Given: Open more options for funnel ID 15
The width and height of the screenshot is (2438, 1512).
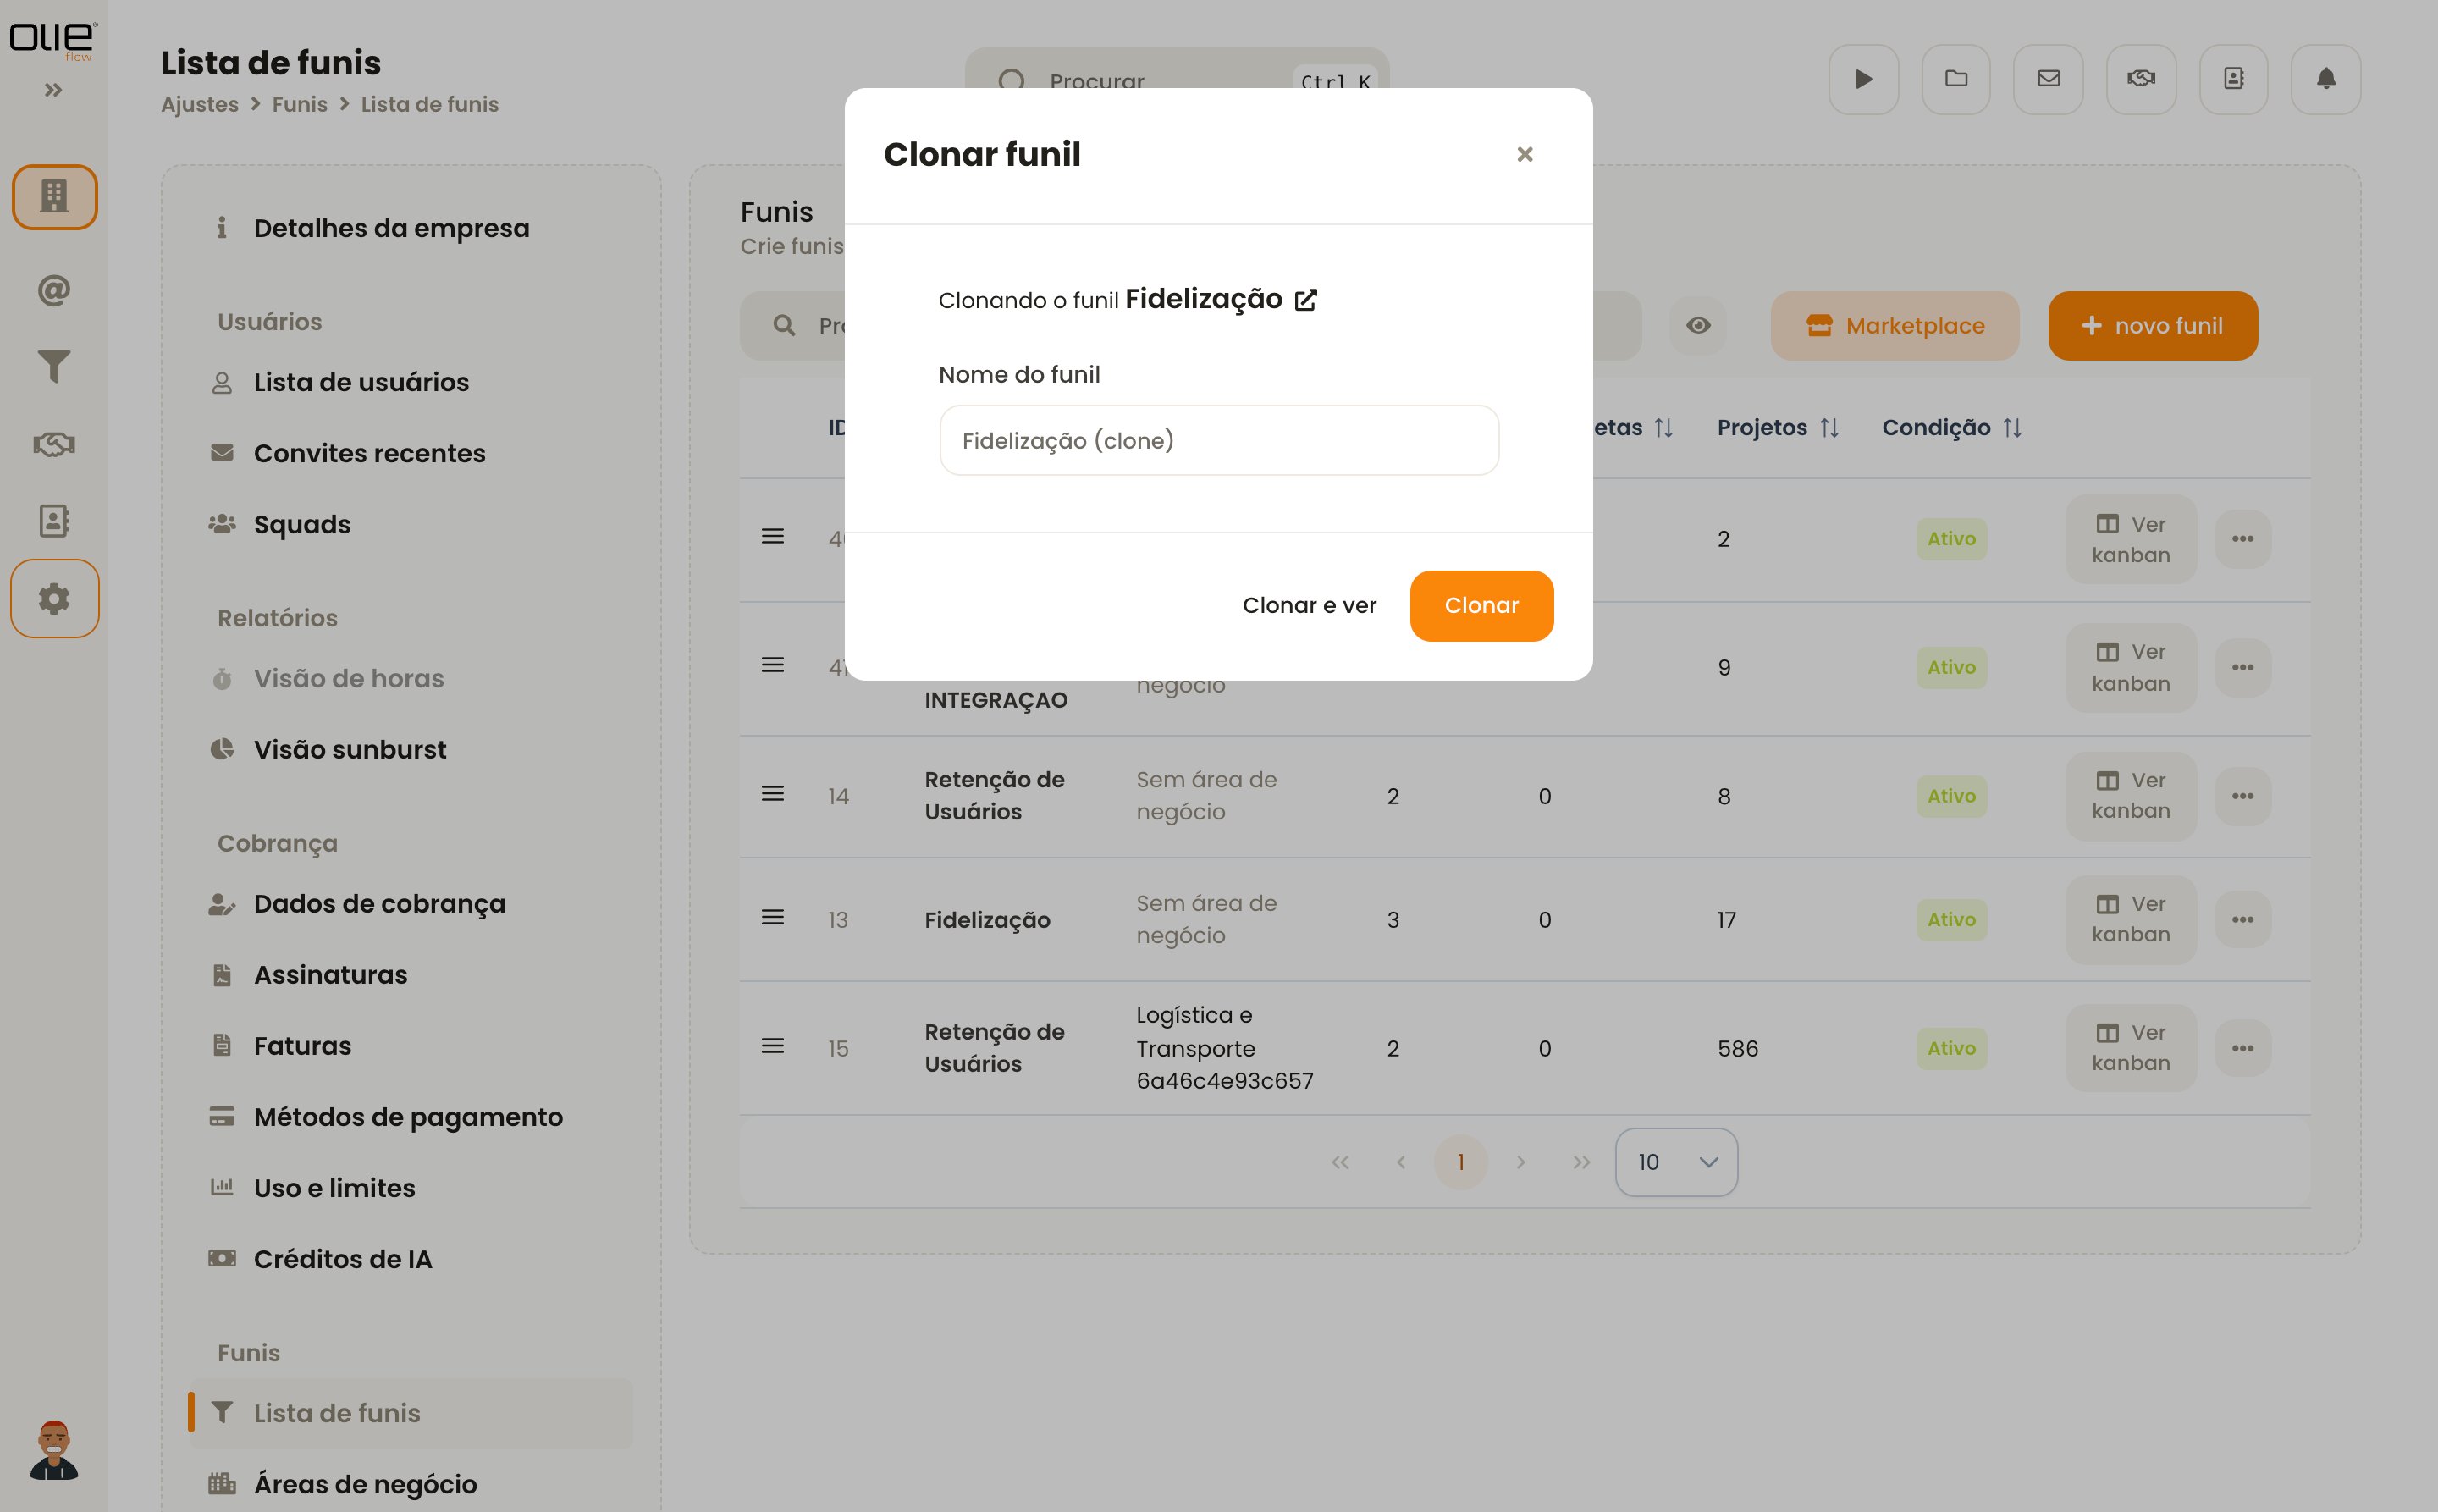Looking at the screenshot, I should 2242,1048.
